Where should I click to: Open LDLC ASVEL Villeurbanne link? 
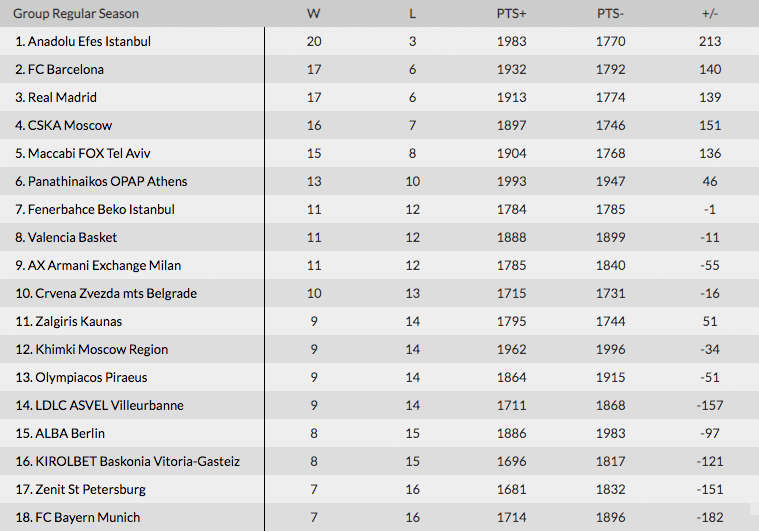(x=99, y=406)
